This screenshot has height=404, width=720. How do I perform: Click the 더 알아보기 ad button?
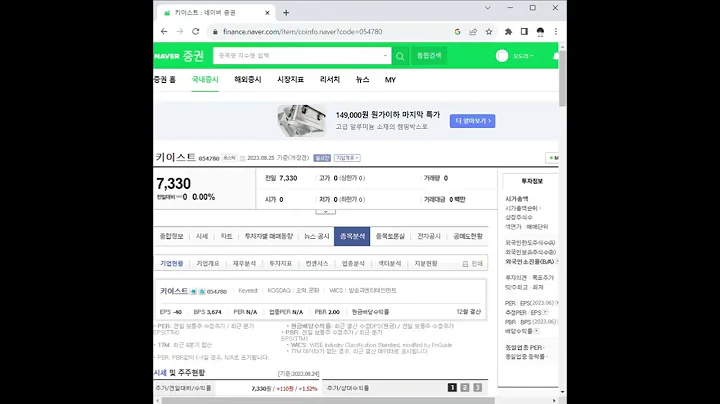(472, 121)
